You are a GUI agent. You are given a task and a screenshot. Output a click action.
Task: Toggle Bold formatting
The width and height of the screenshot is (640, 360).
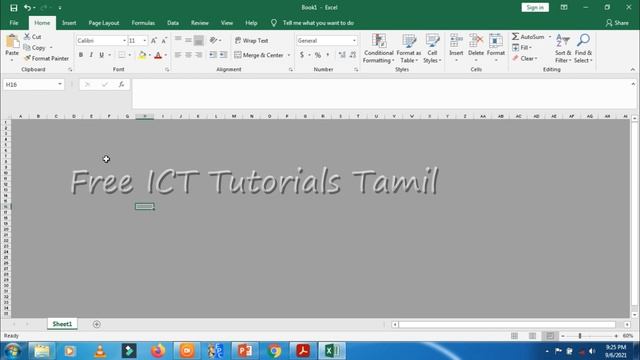tap(81, 55)
